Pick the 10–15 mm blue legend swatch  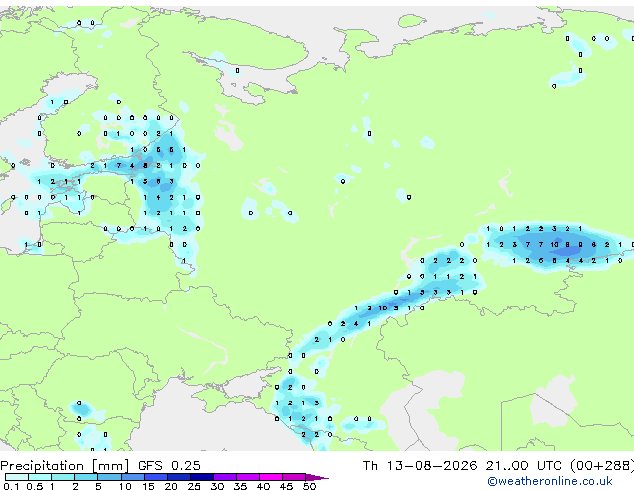132,477
